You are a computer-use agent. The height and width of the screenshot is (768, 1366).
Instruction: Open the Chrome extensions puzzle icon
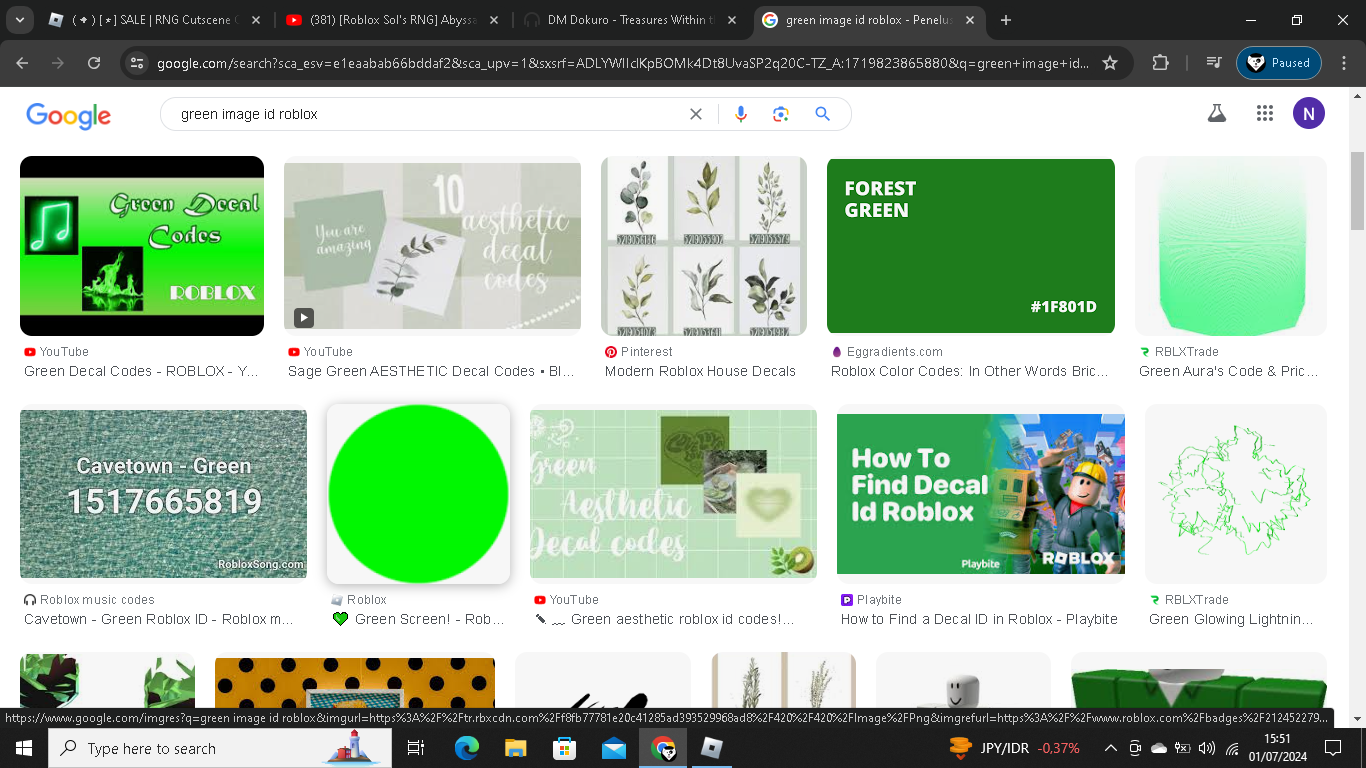(1160, 63)
